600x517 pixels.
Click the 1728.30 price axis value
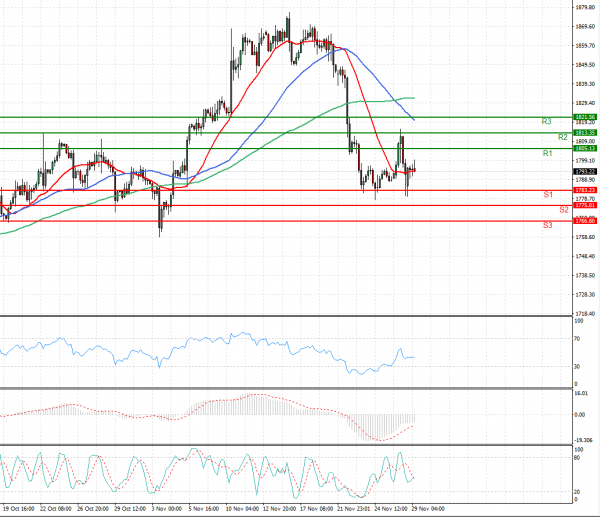tap(585, 294)
